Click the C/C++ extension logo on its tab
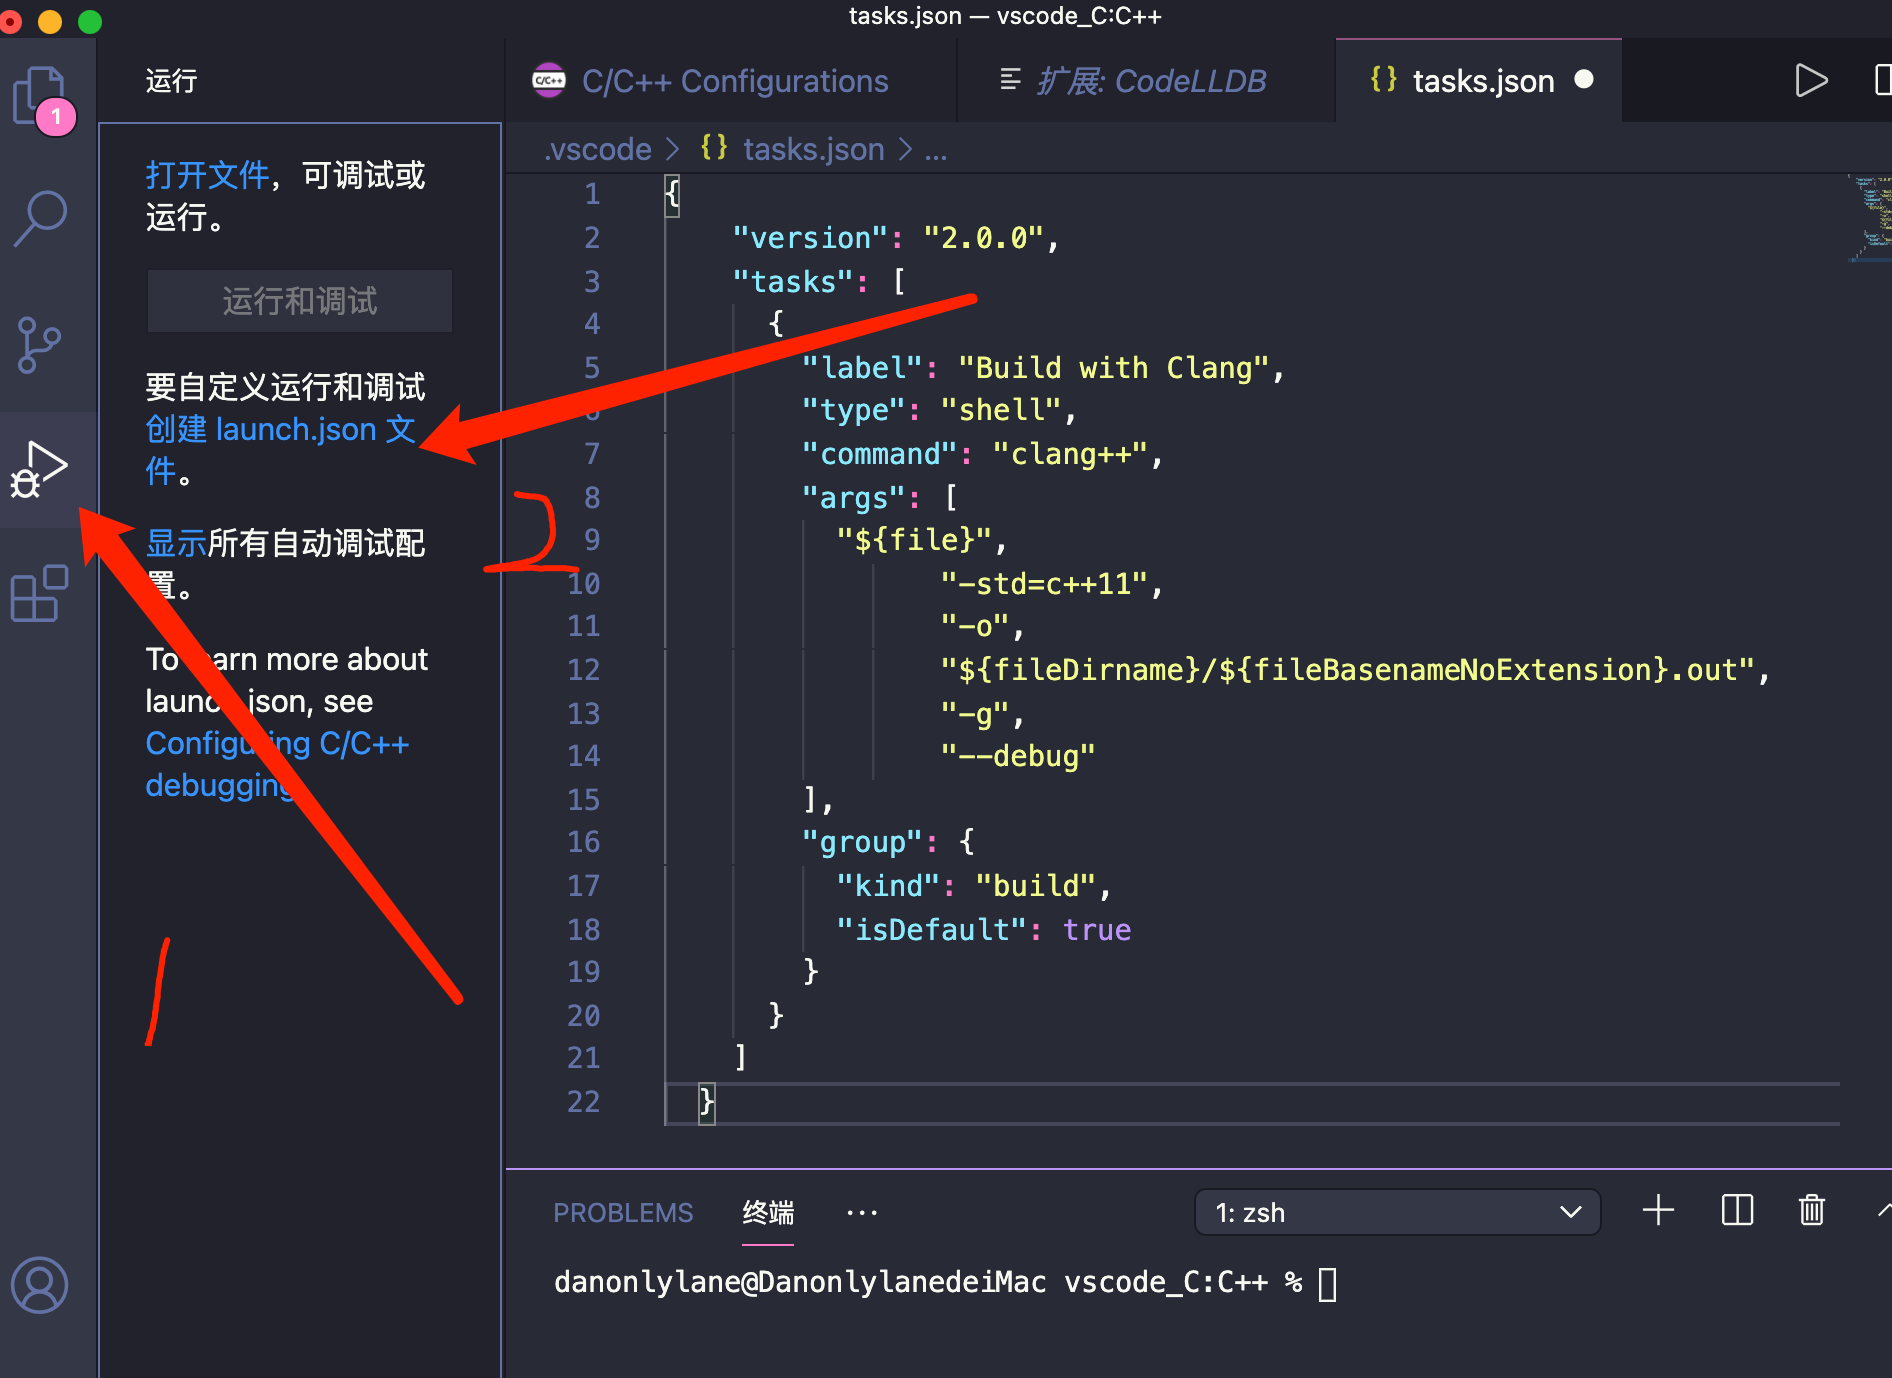Screen dimensions: 1892x1378 pos(548,81)
